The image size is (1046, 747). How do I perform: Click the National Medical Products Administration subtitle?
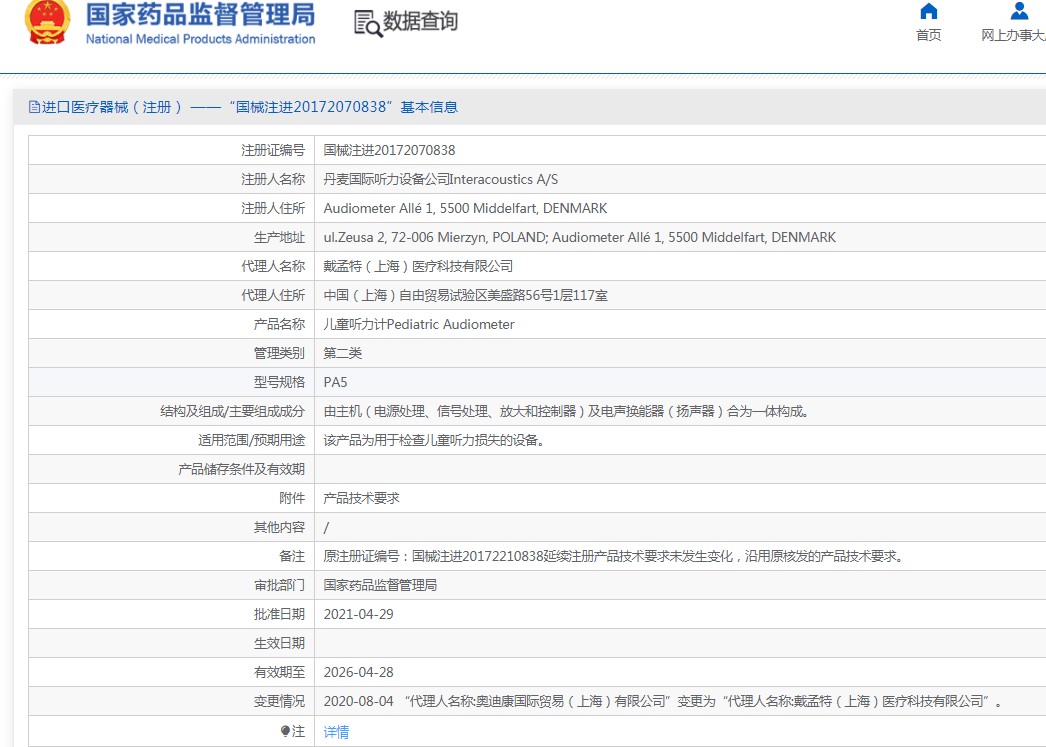point(200,39)
